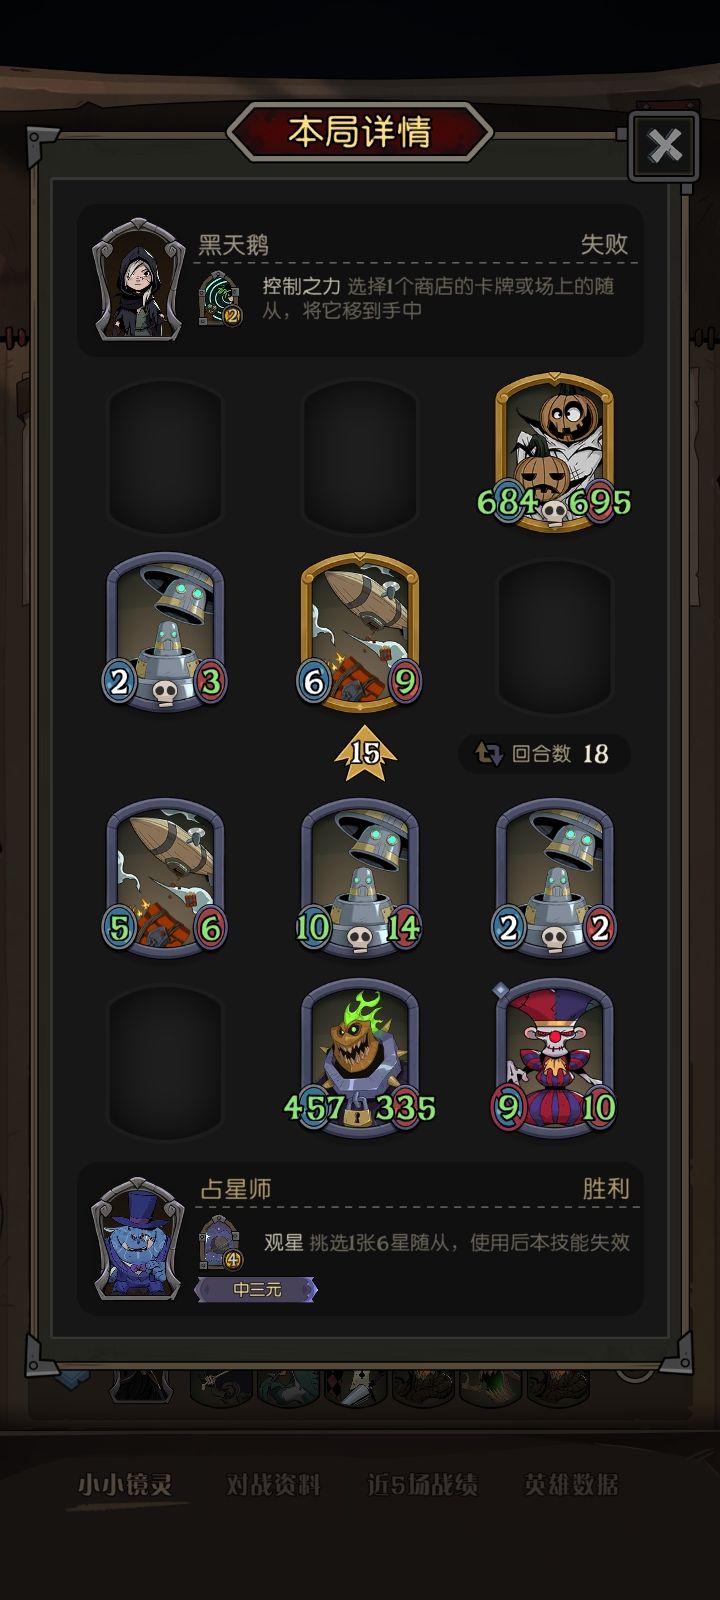Select the pumpkin minion card 684/695
This screenshot has width=720, height=1600.
554,452
